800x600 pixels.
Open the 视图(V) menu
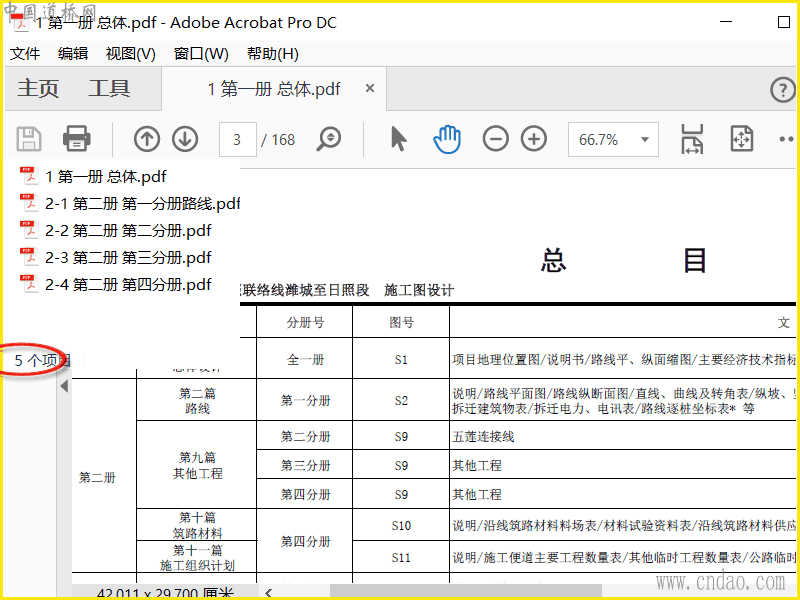click(x=131, y=54)
